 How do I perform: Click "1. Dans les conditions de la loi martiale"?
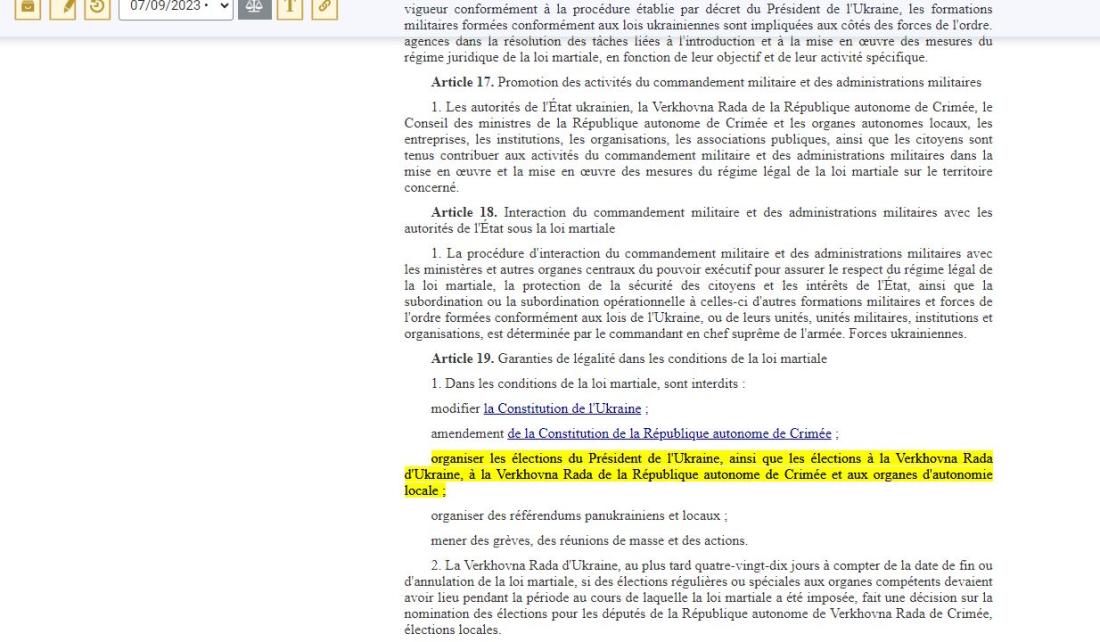tap(545, 384)
